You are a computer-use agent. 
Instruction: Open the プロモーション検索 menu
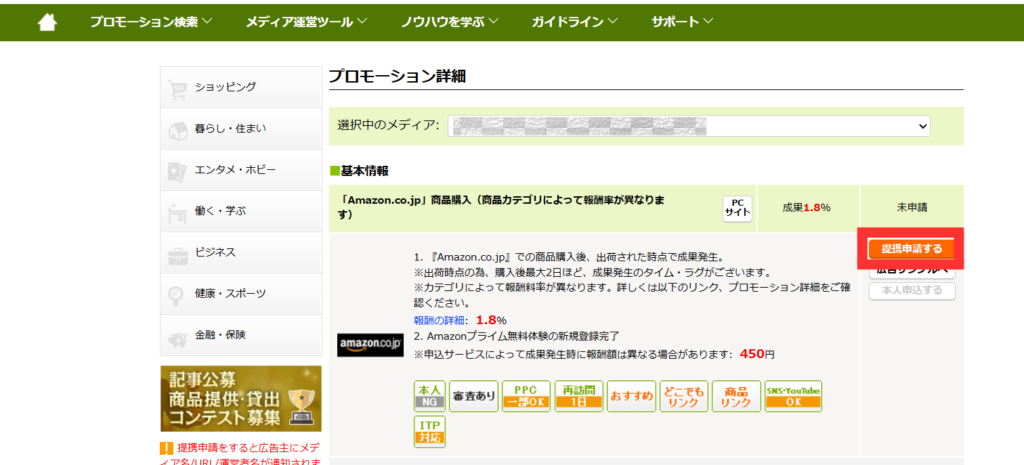pos(151,22)
